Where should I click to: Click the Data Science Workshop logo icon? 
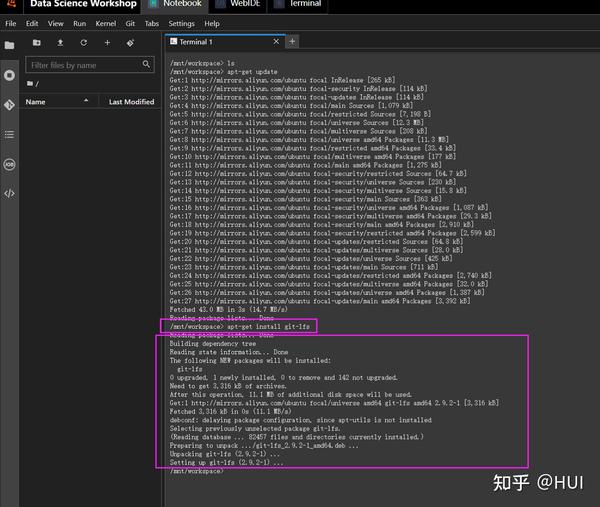[x=11, y=4]
